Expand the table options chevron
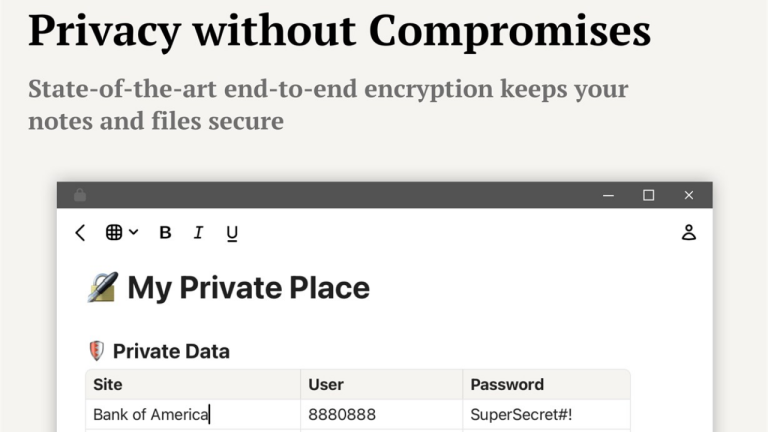Screen dimensions: 768x432 tap(134, 232)
